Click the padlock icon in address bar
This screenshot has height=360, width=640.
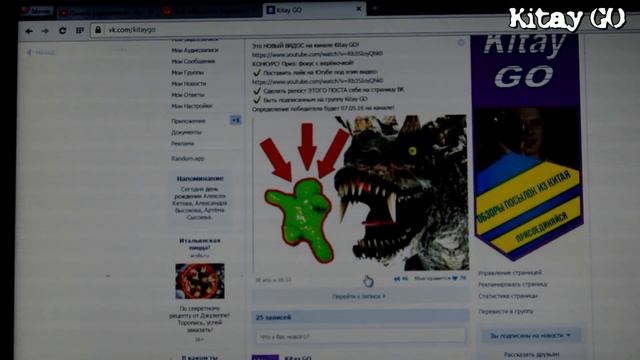point(98,30)
